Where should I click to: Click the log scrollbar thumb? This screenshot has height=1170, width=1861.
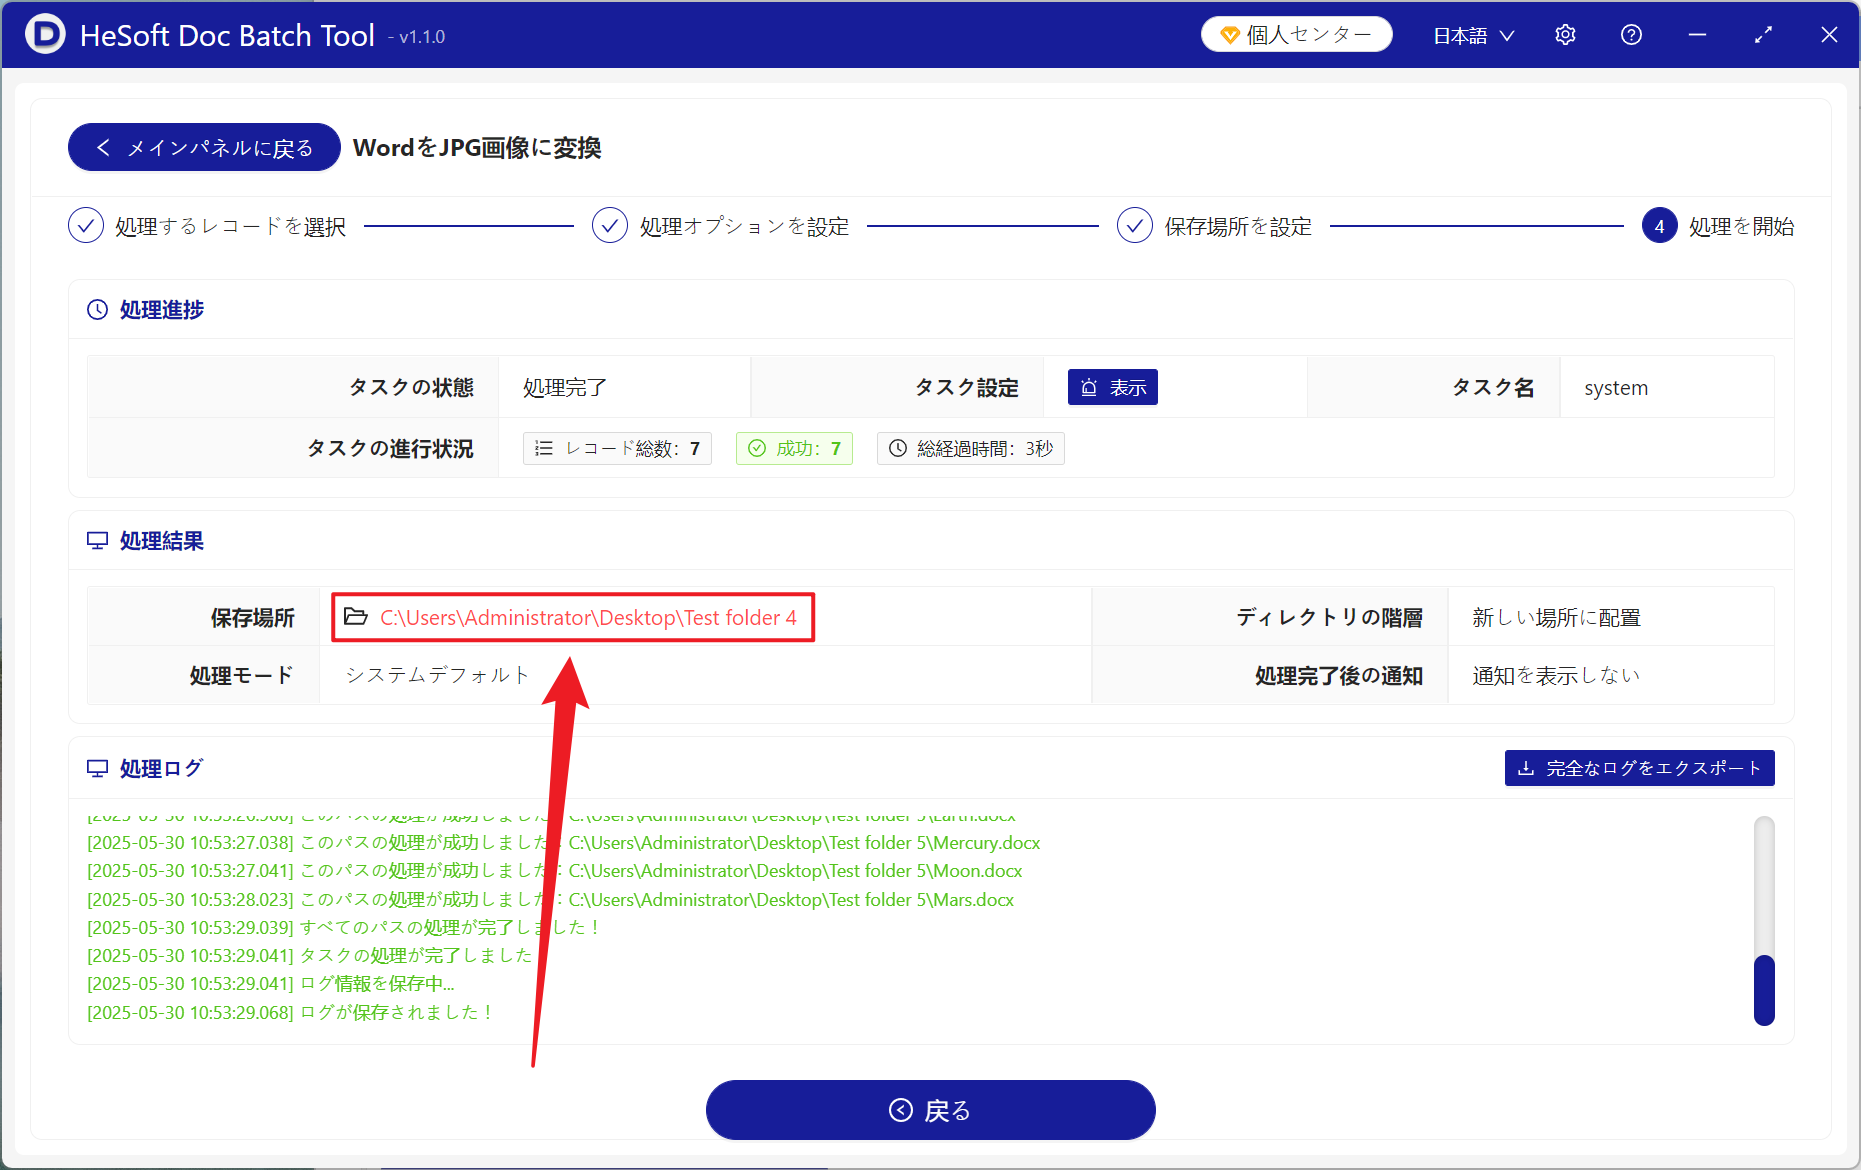click(1764, 990)
